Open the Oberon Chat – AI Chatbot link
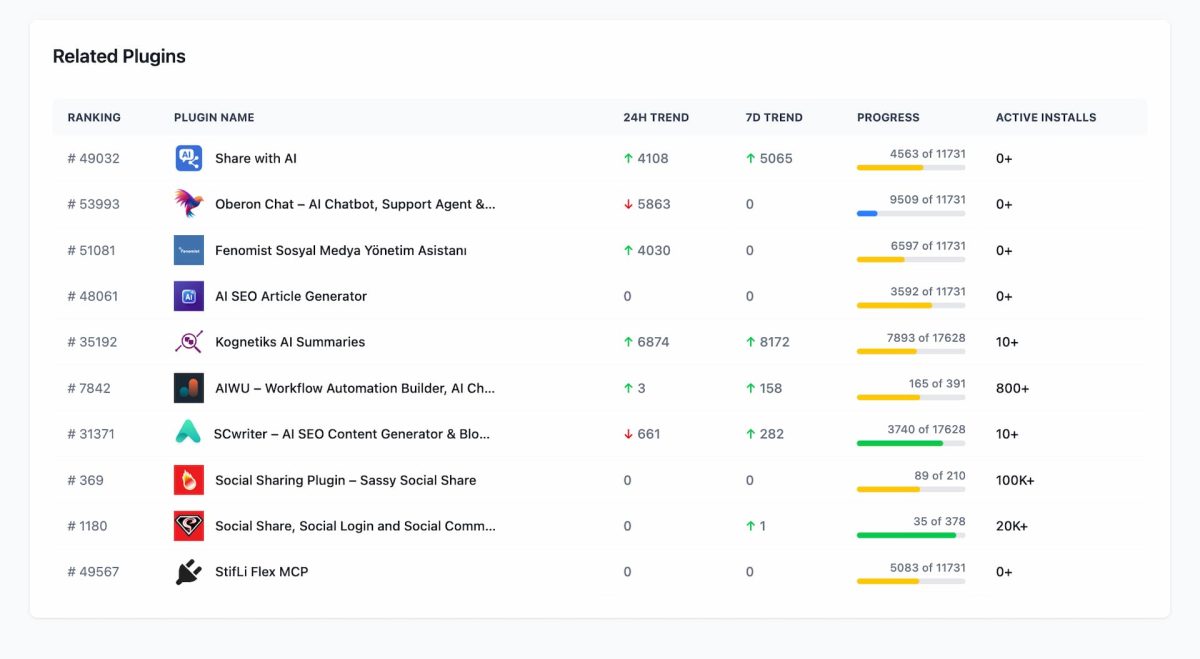 coord(355,204)
